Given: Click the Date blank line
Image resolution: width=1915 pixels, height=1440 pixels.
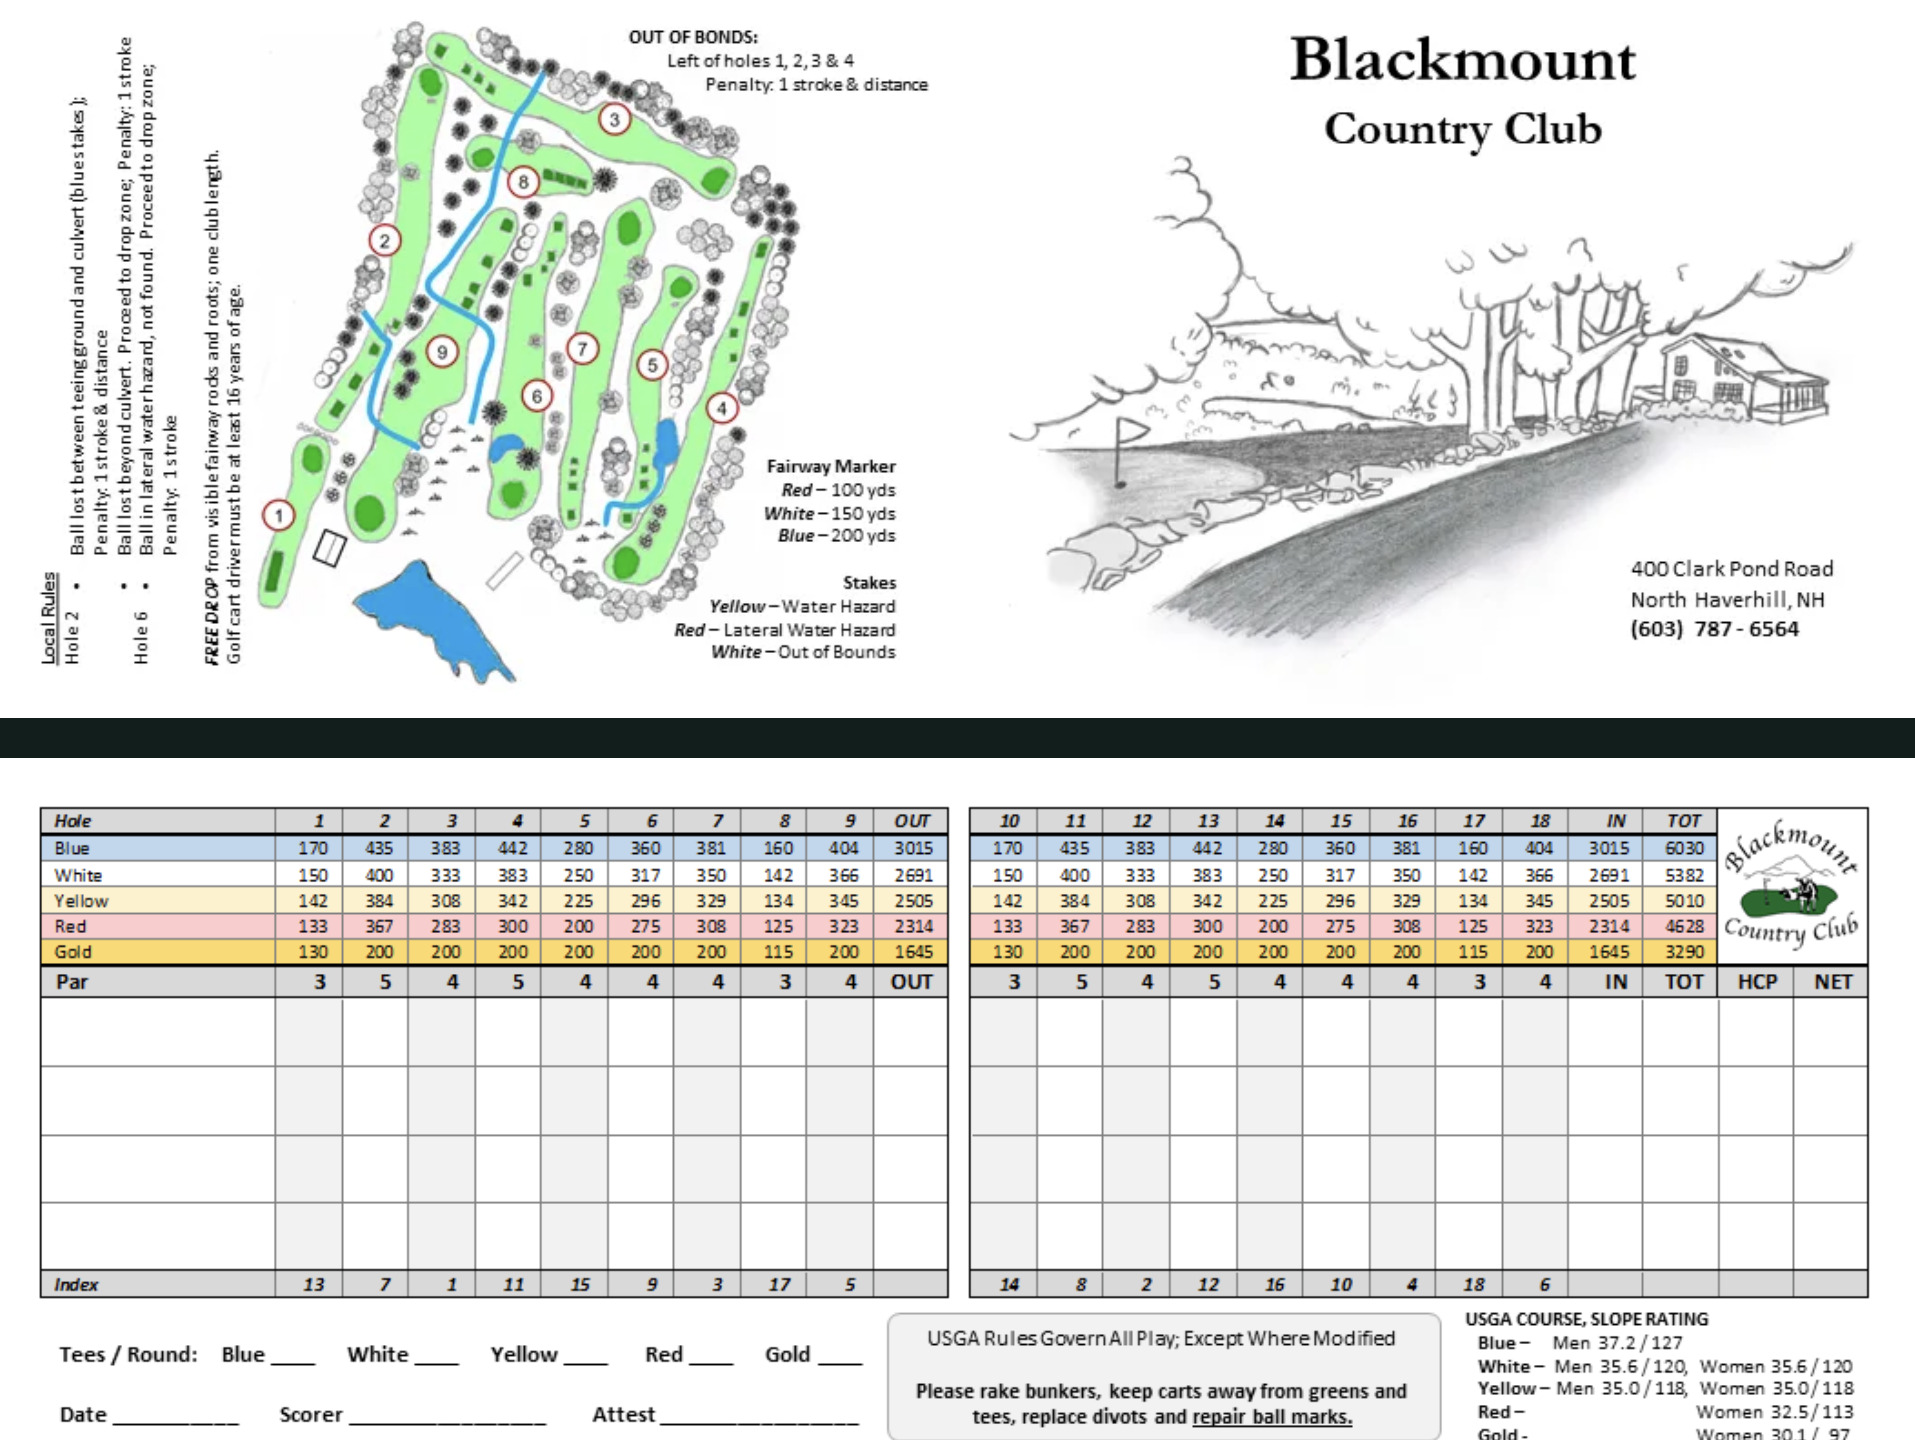Looking at the screenshot, I should [176, 1422].
